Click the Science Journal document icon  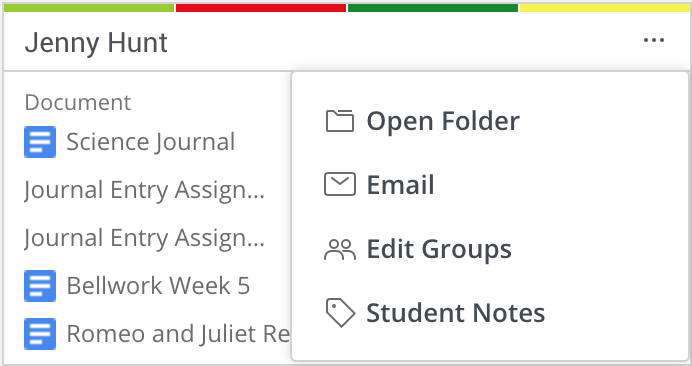point(40,142)
